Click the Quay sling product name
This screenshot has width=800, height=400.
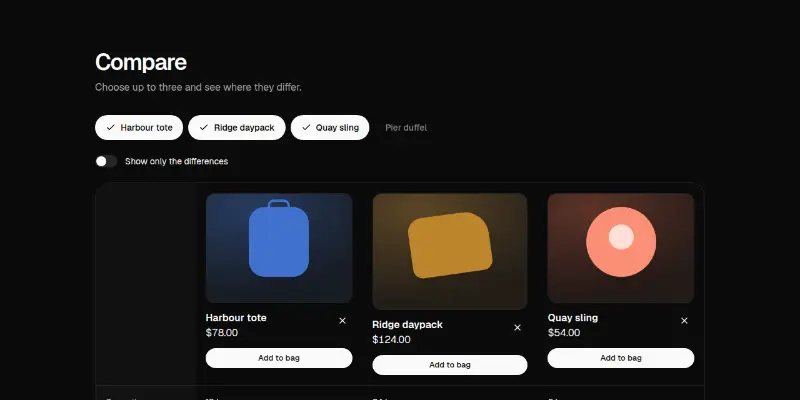pos(572,318)
